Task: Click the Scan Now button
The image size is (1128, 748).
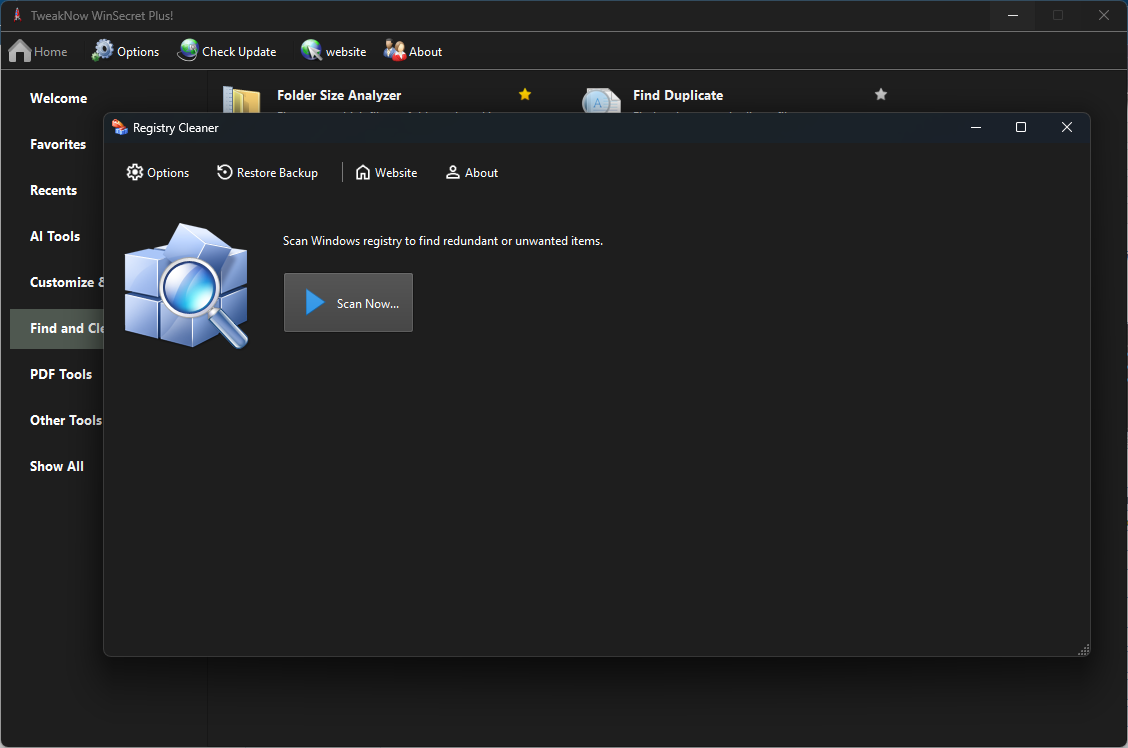Action: 348,303
